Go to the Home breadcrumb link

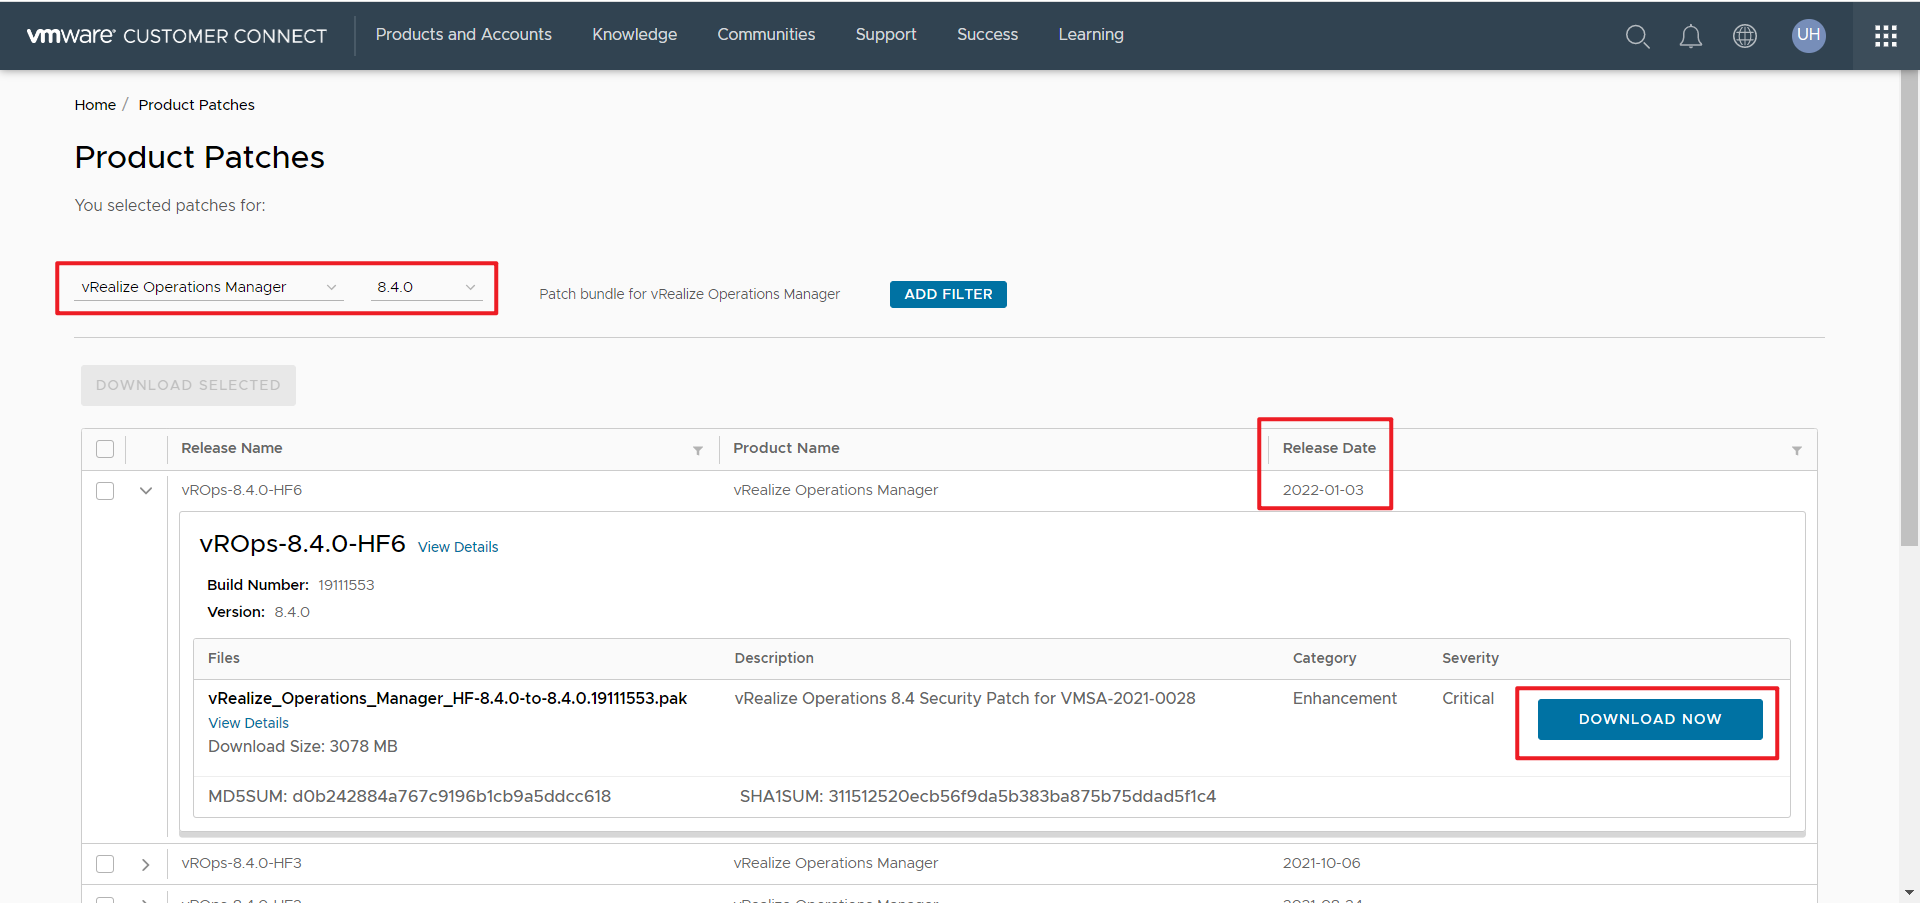pyautogui.click(x=95, y=105)
